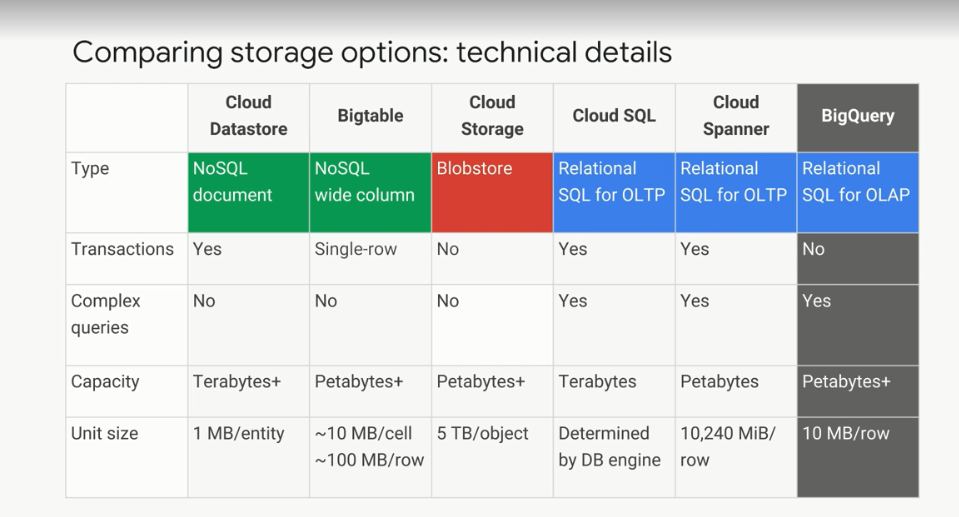Image resolution: width=959 pixels, height=517 pixels.
Task: Select the Type row label
Action: (x=90, y=169)
